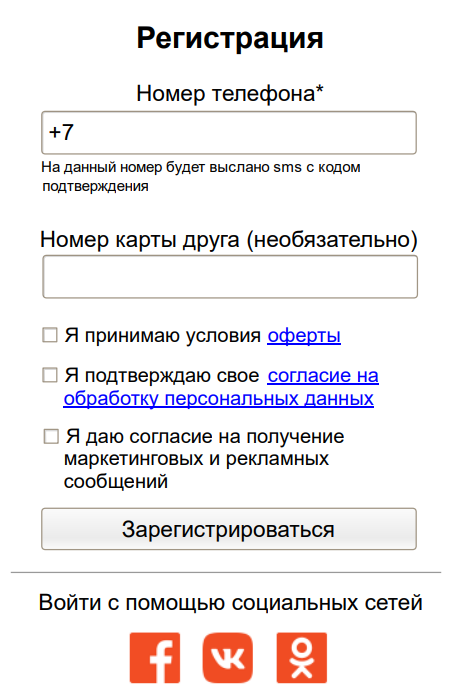455x697 pixels.
Task: Sign in with the Facebook icon
Action: (x=155, y=657)
